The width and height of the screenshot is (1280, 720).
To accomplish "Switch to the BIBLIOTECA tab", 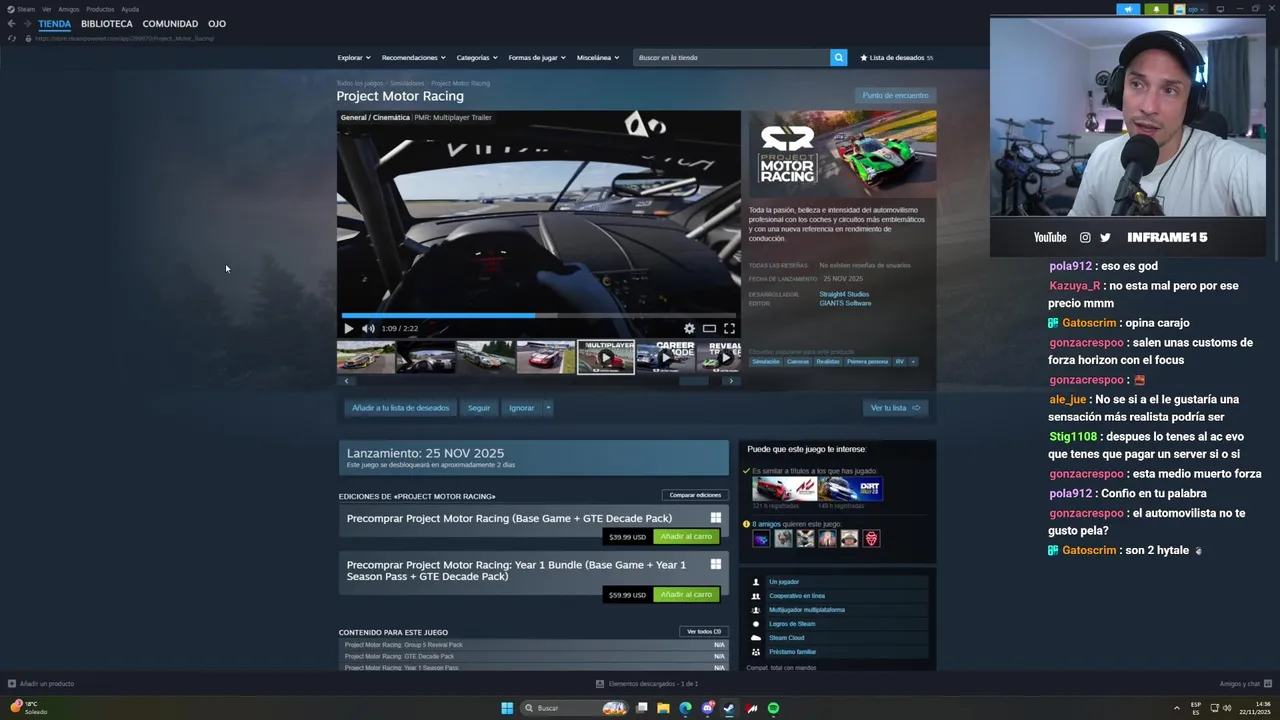I will pos(107,23).
